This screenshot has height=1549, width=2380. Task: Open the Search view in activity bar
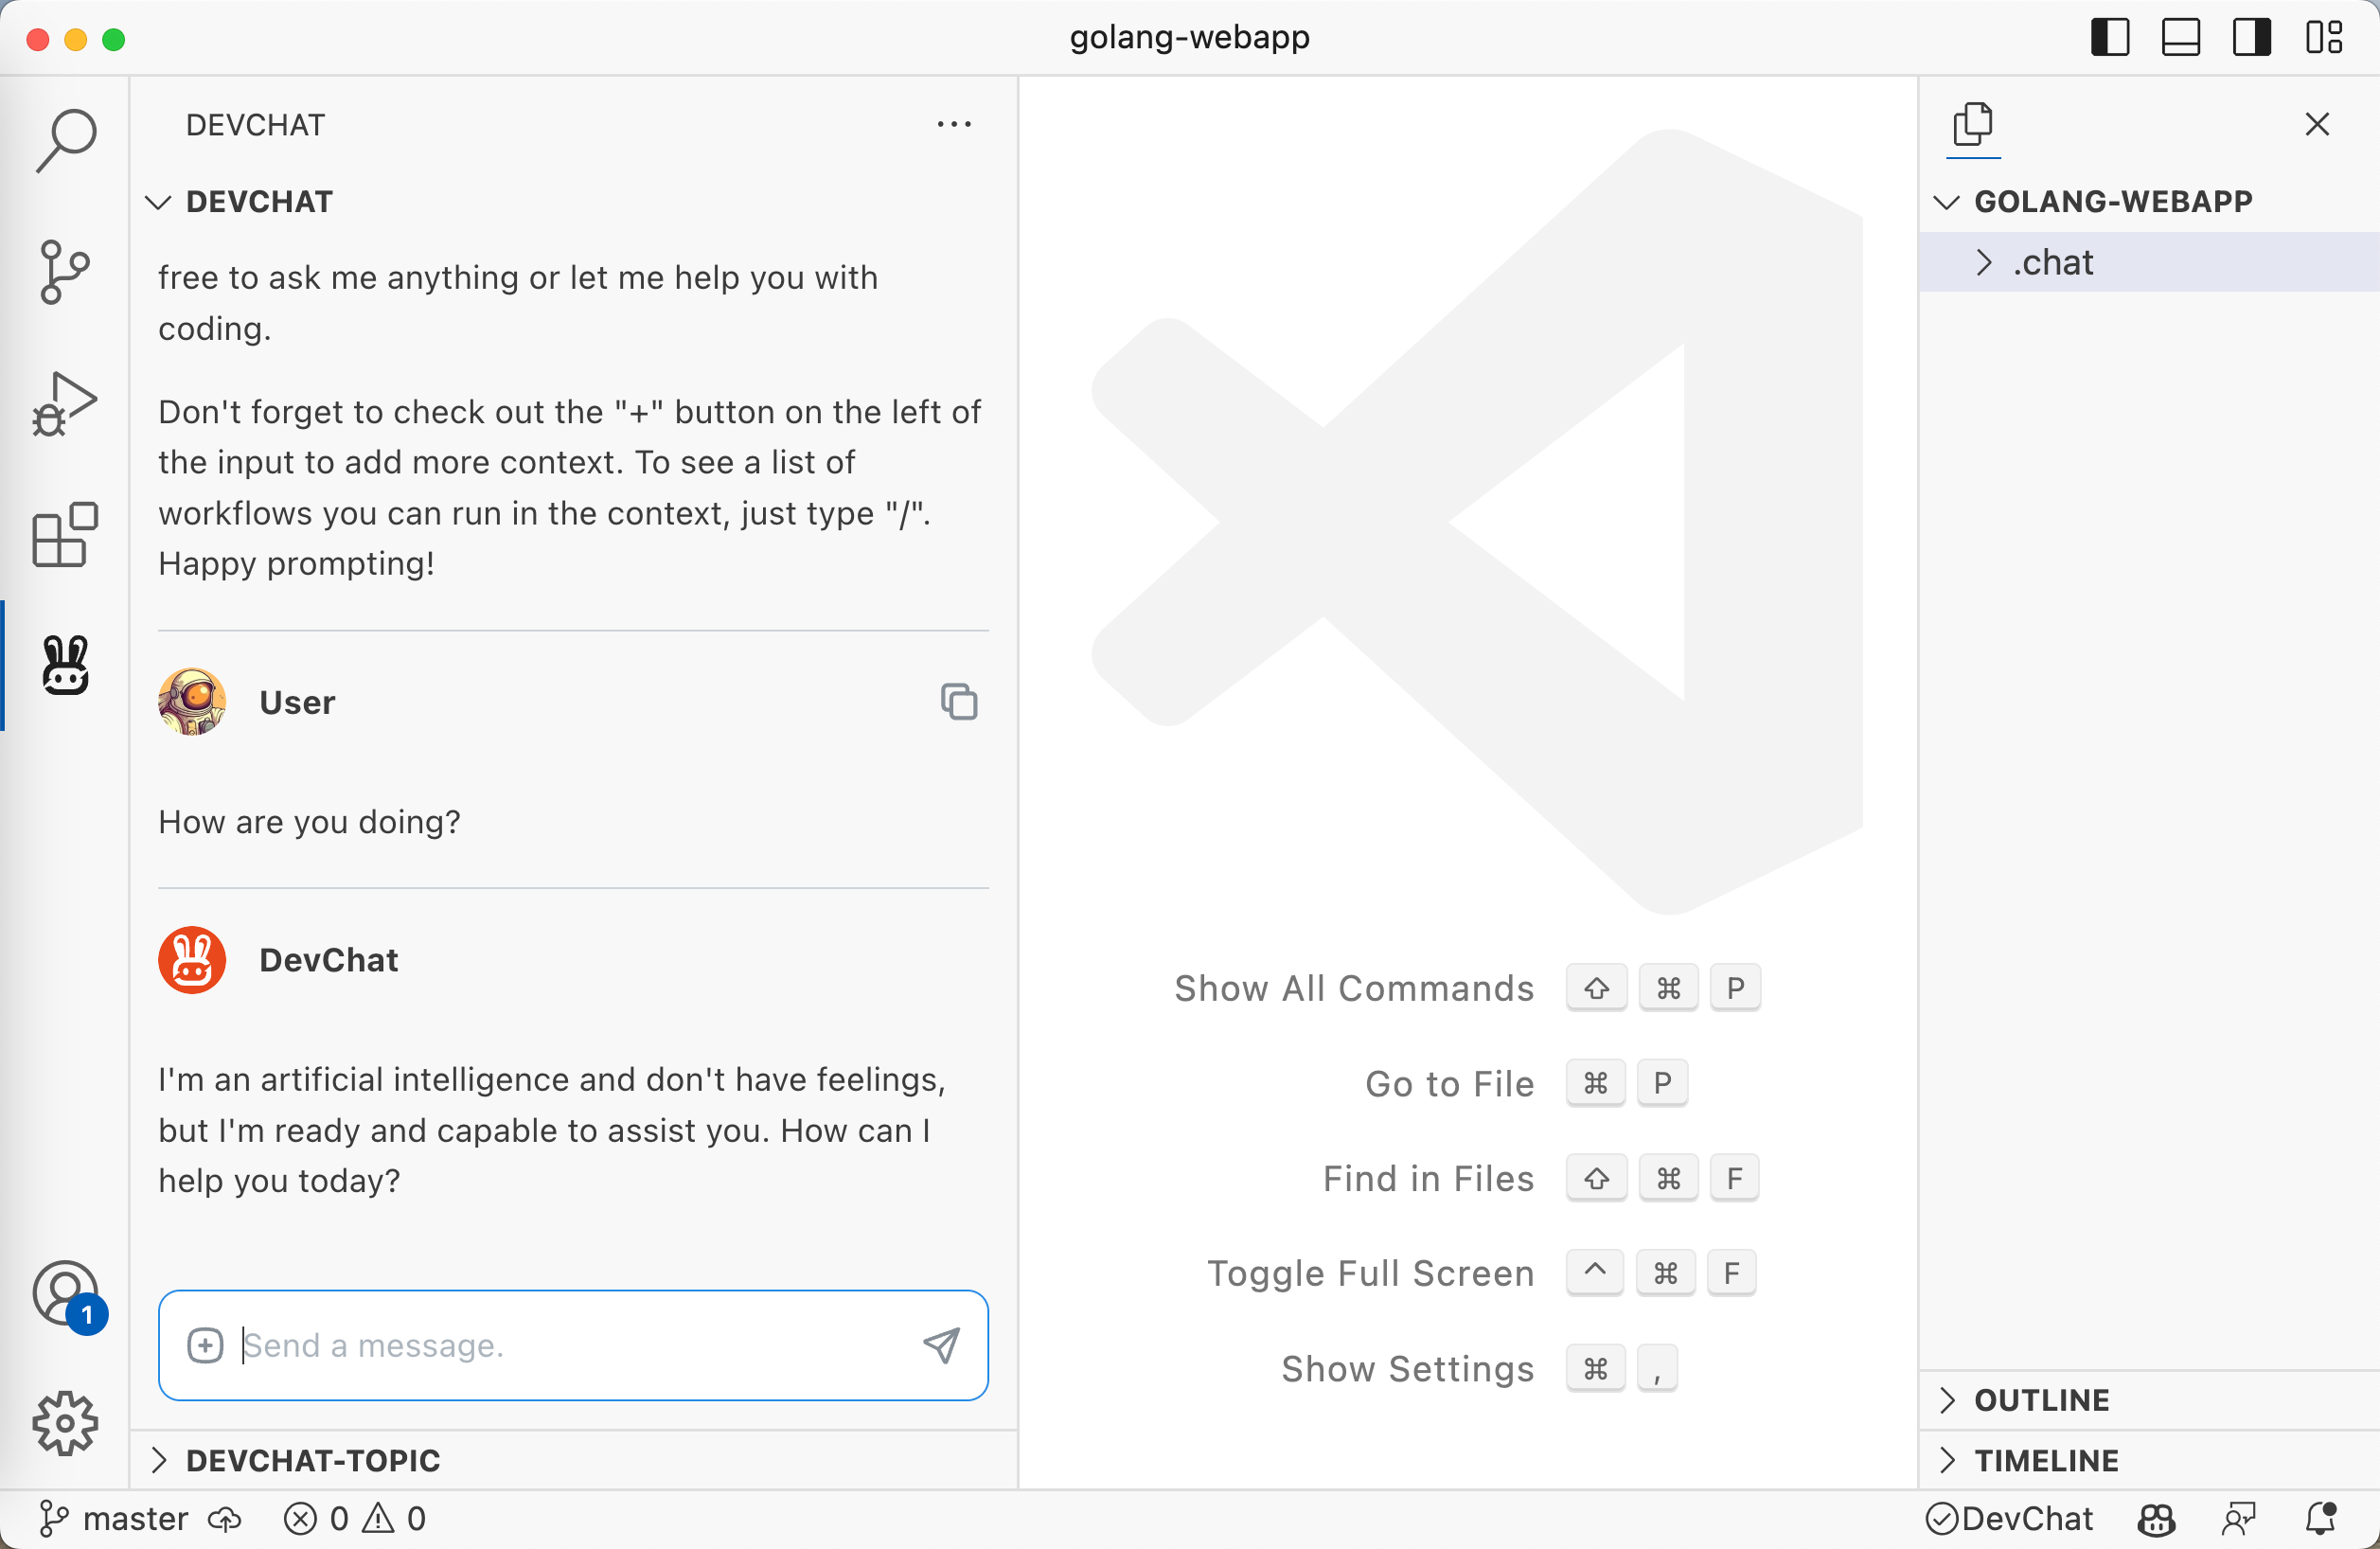(65, 140)
